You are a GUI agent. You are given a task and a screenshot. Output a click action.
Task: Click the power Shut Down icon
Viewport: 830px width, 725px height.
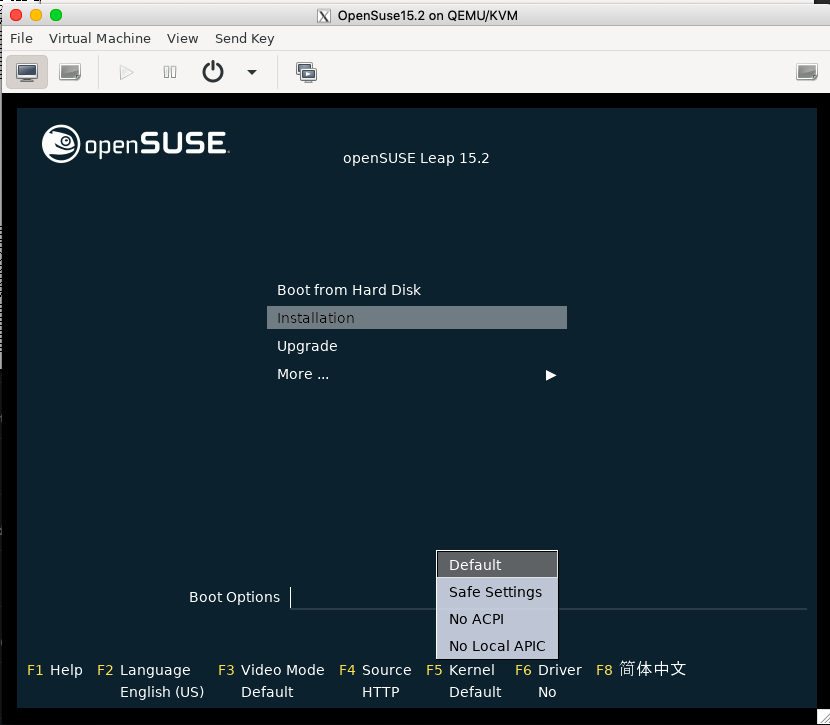[x=213, y=71]
